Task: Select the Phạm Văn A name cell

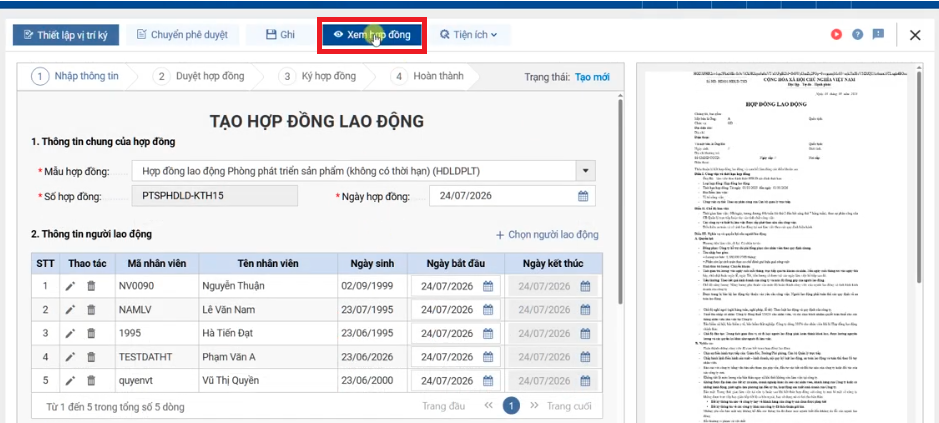Action: 268,357
